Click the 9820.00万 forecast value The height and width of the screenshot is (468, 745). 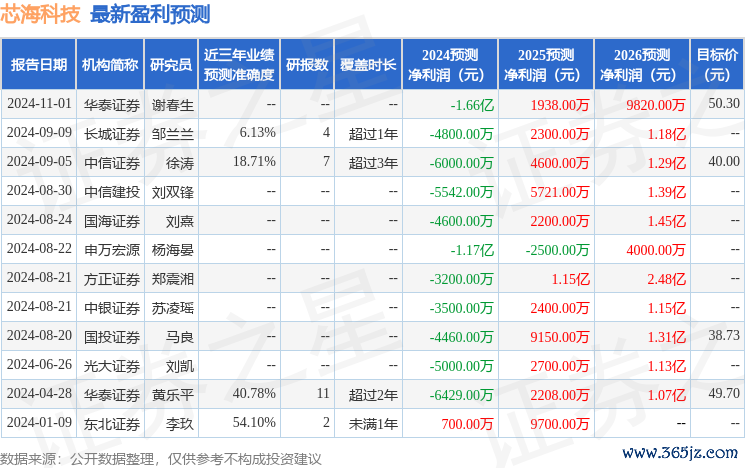656,105
